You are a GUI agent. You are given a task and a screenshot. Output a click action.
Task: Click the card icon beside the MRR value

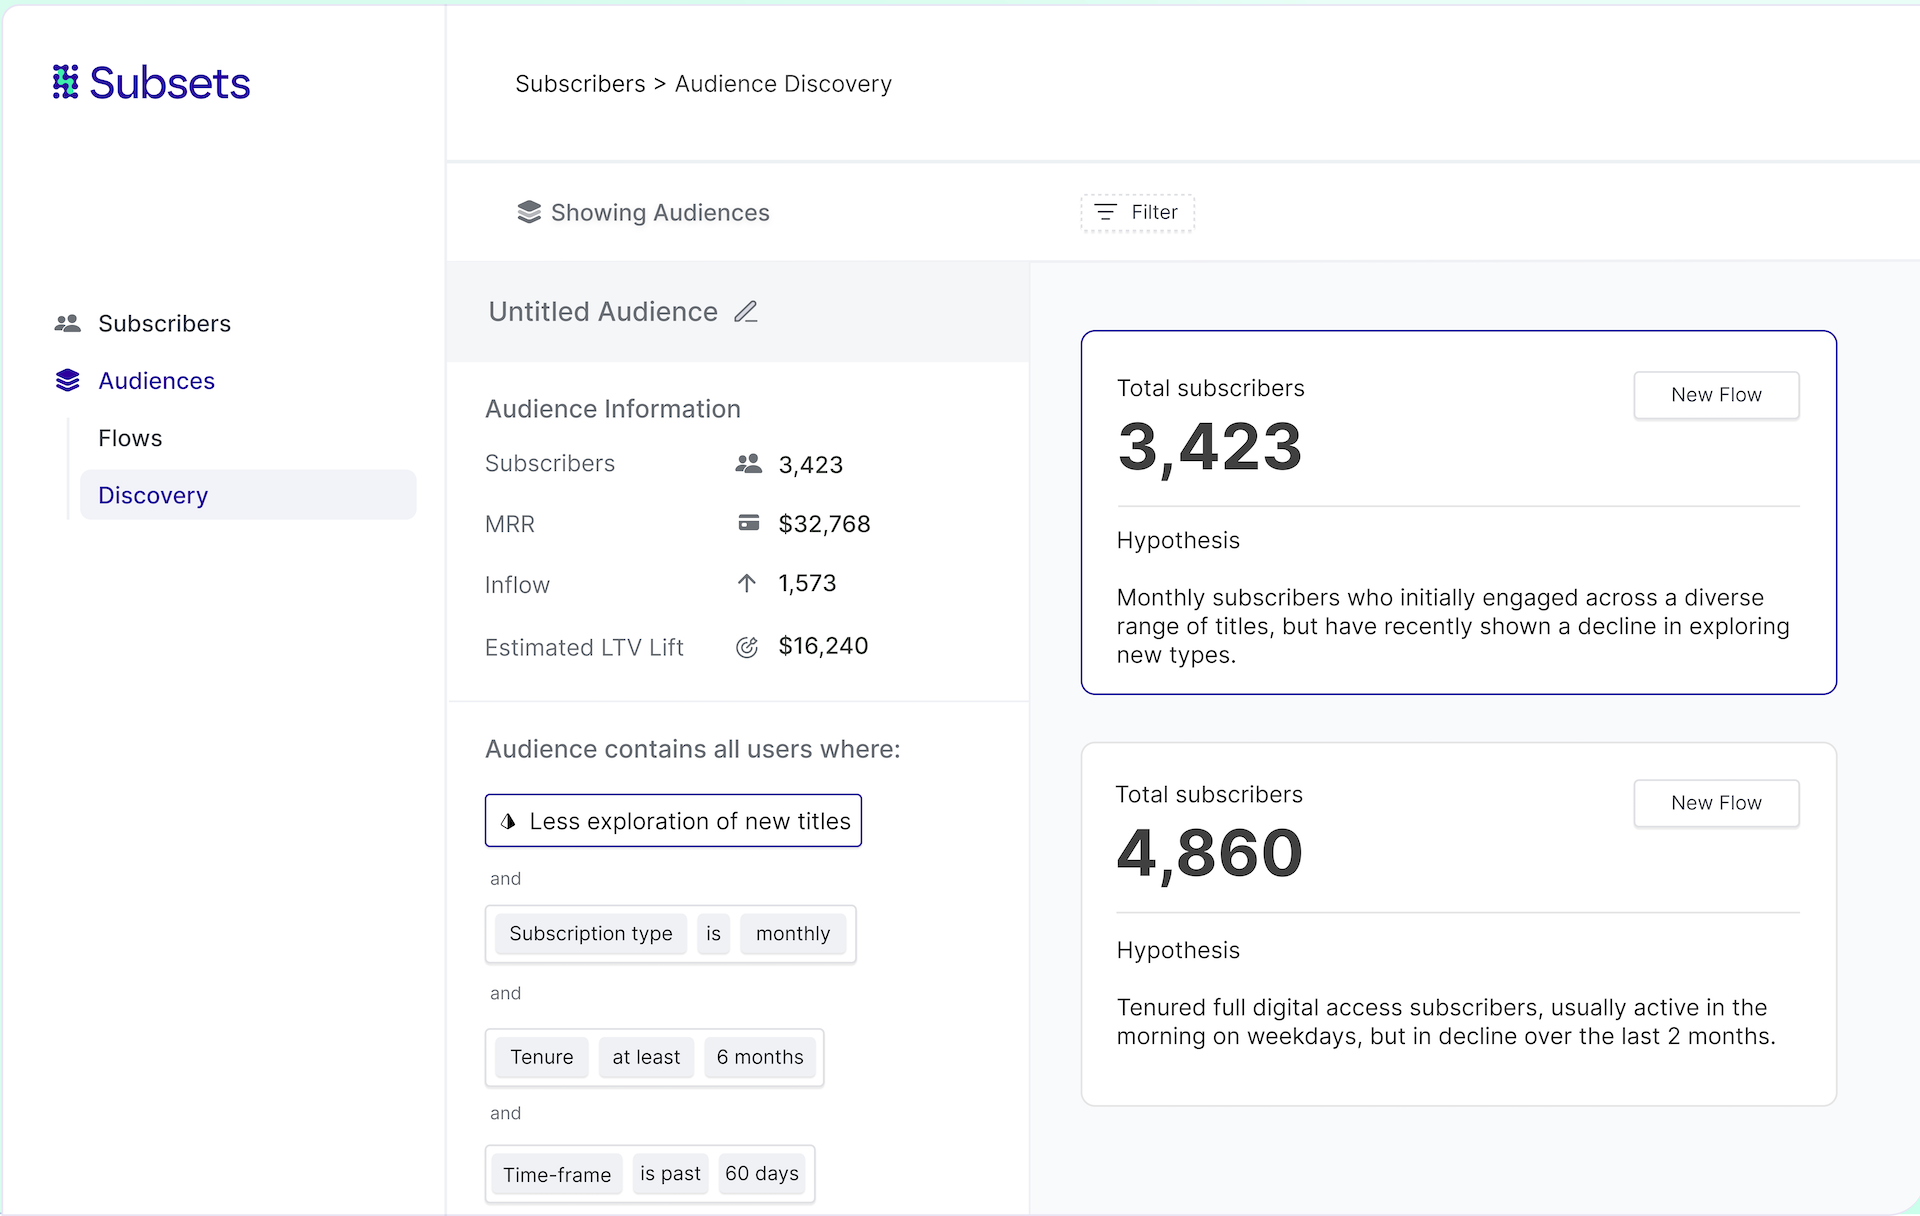(x=748, y=523)
